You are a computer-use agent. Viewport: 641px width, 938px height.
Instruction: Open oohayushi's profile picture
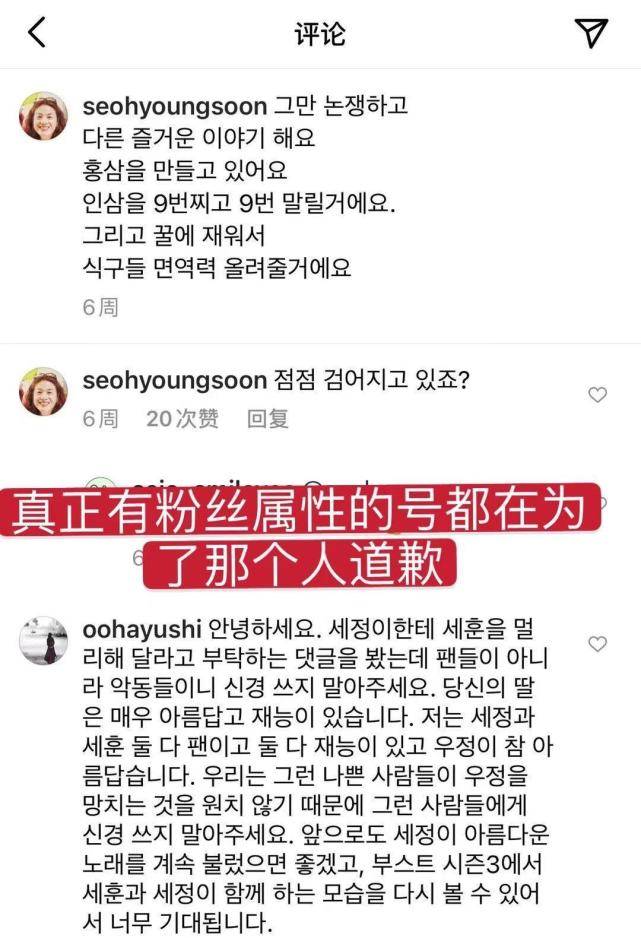click(x=44, y=641)
